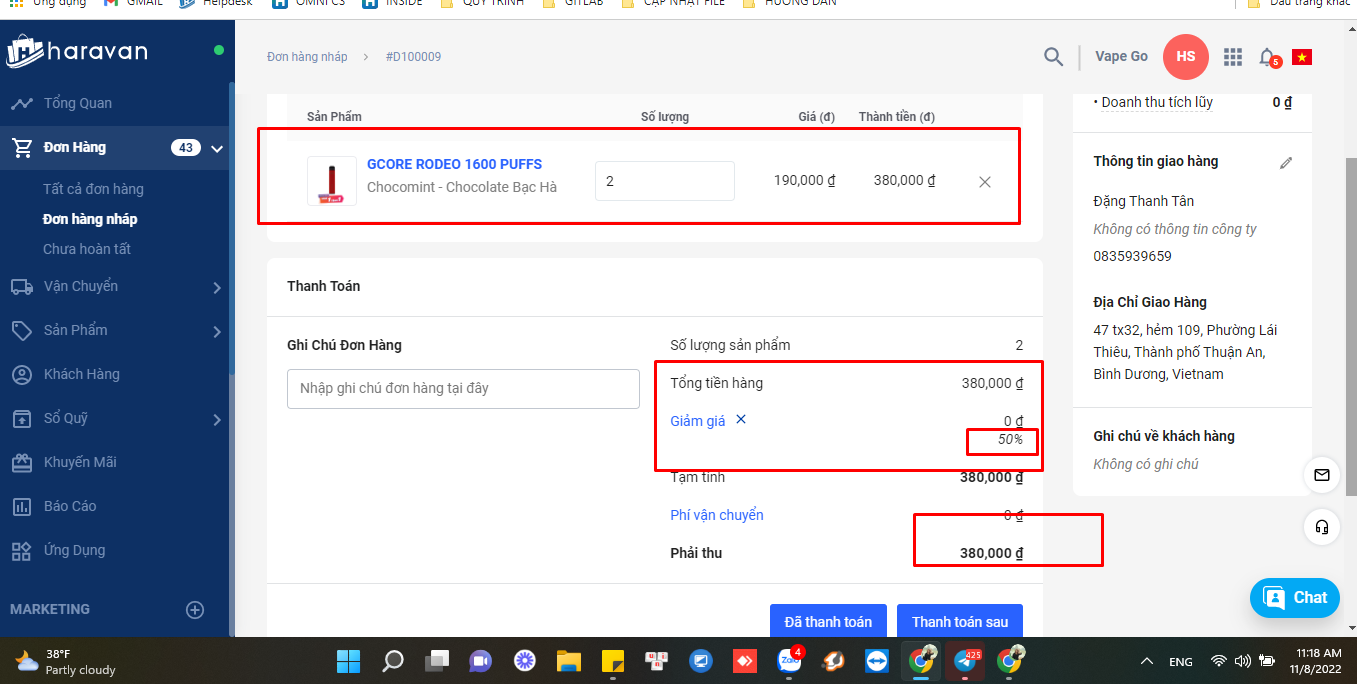The width and height of the screenshot is (1357, 684).
Task: Click the Phí vận chuyển link
Action: coord(716,515)
